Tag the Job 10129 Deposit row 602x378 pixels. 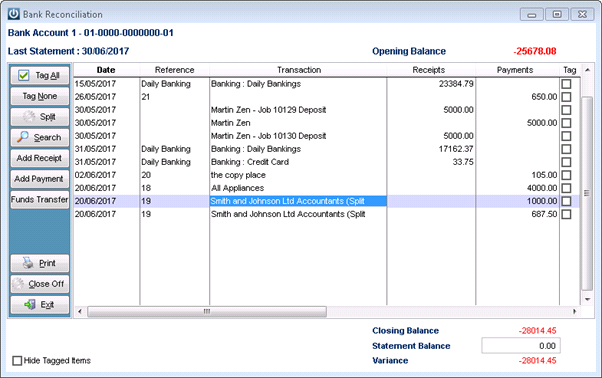566,110
